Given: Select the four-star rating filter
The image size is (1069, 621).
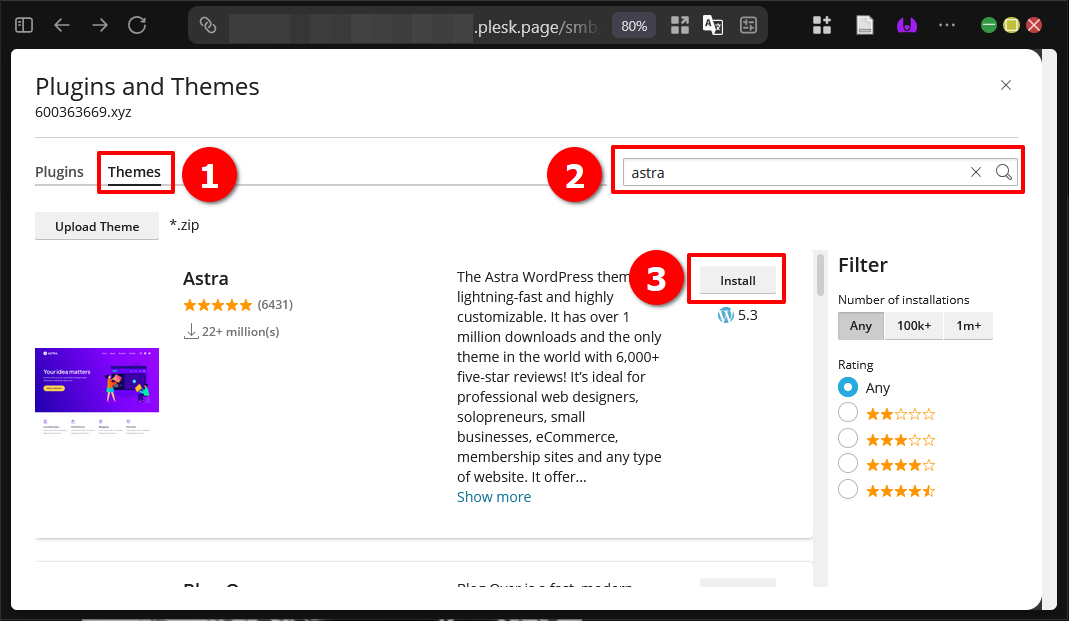Looking at the screenshot, I should [x=847, y=464].
